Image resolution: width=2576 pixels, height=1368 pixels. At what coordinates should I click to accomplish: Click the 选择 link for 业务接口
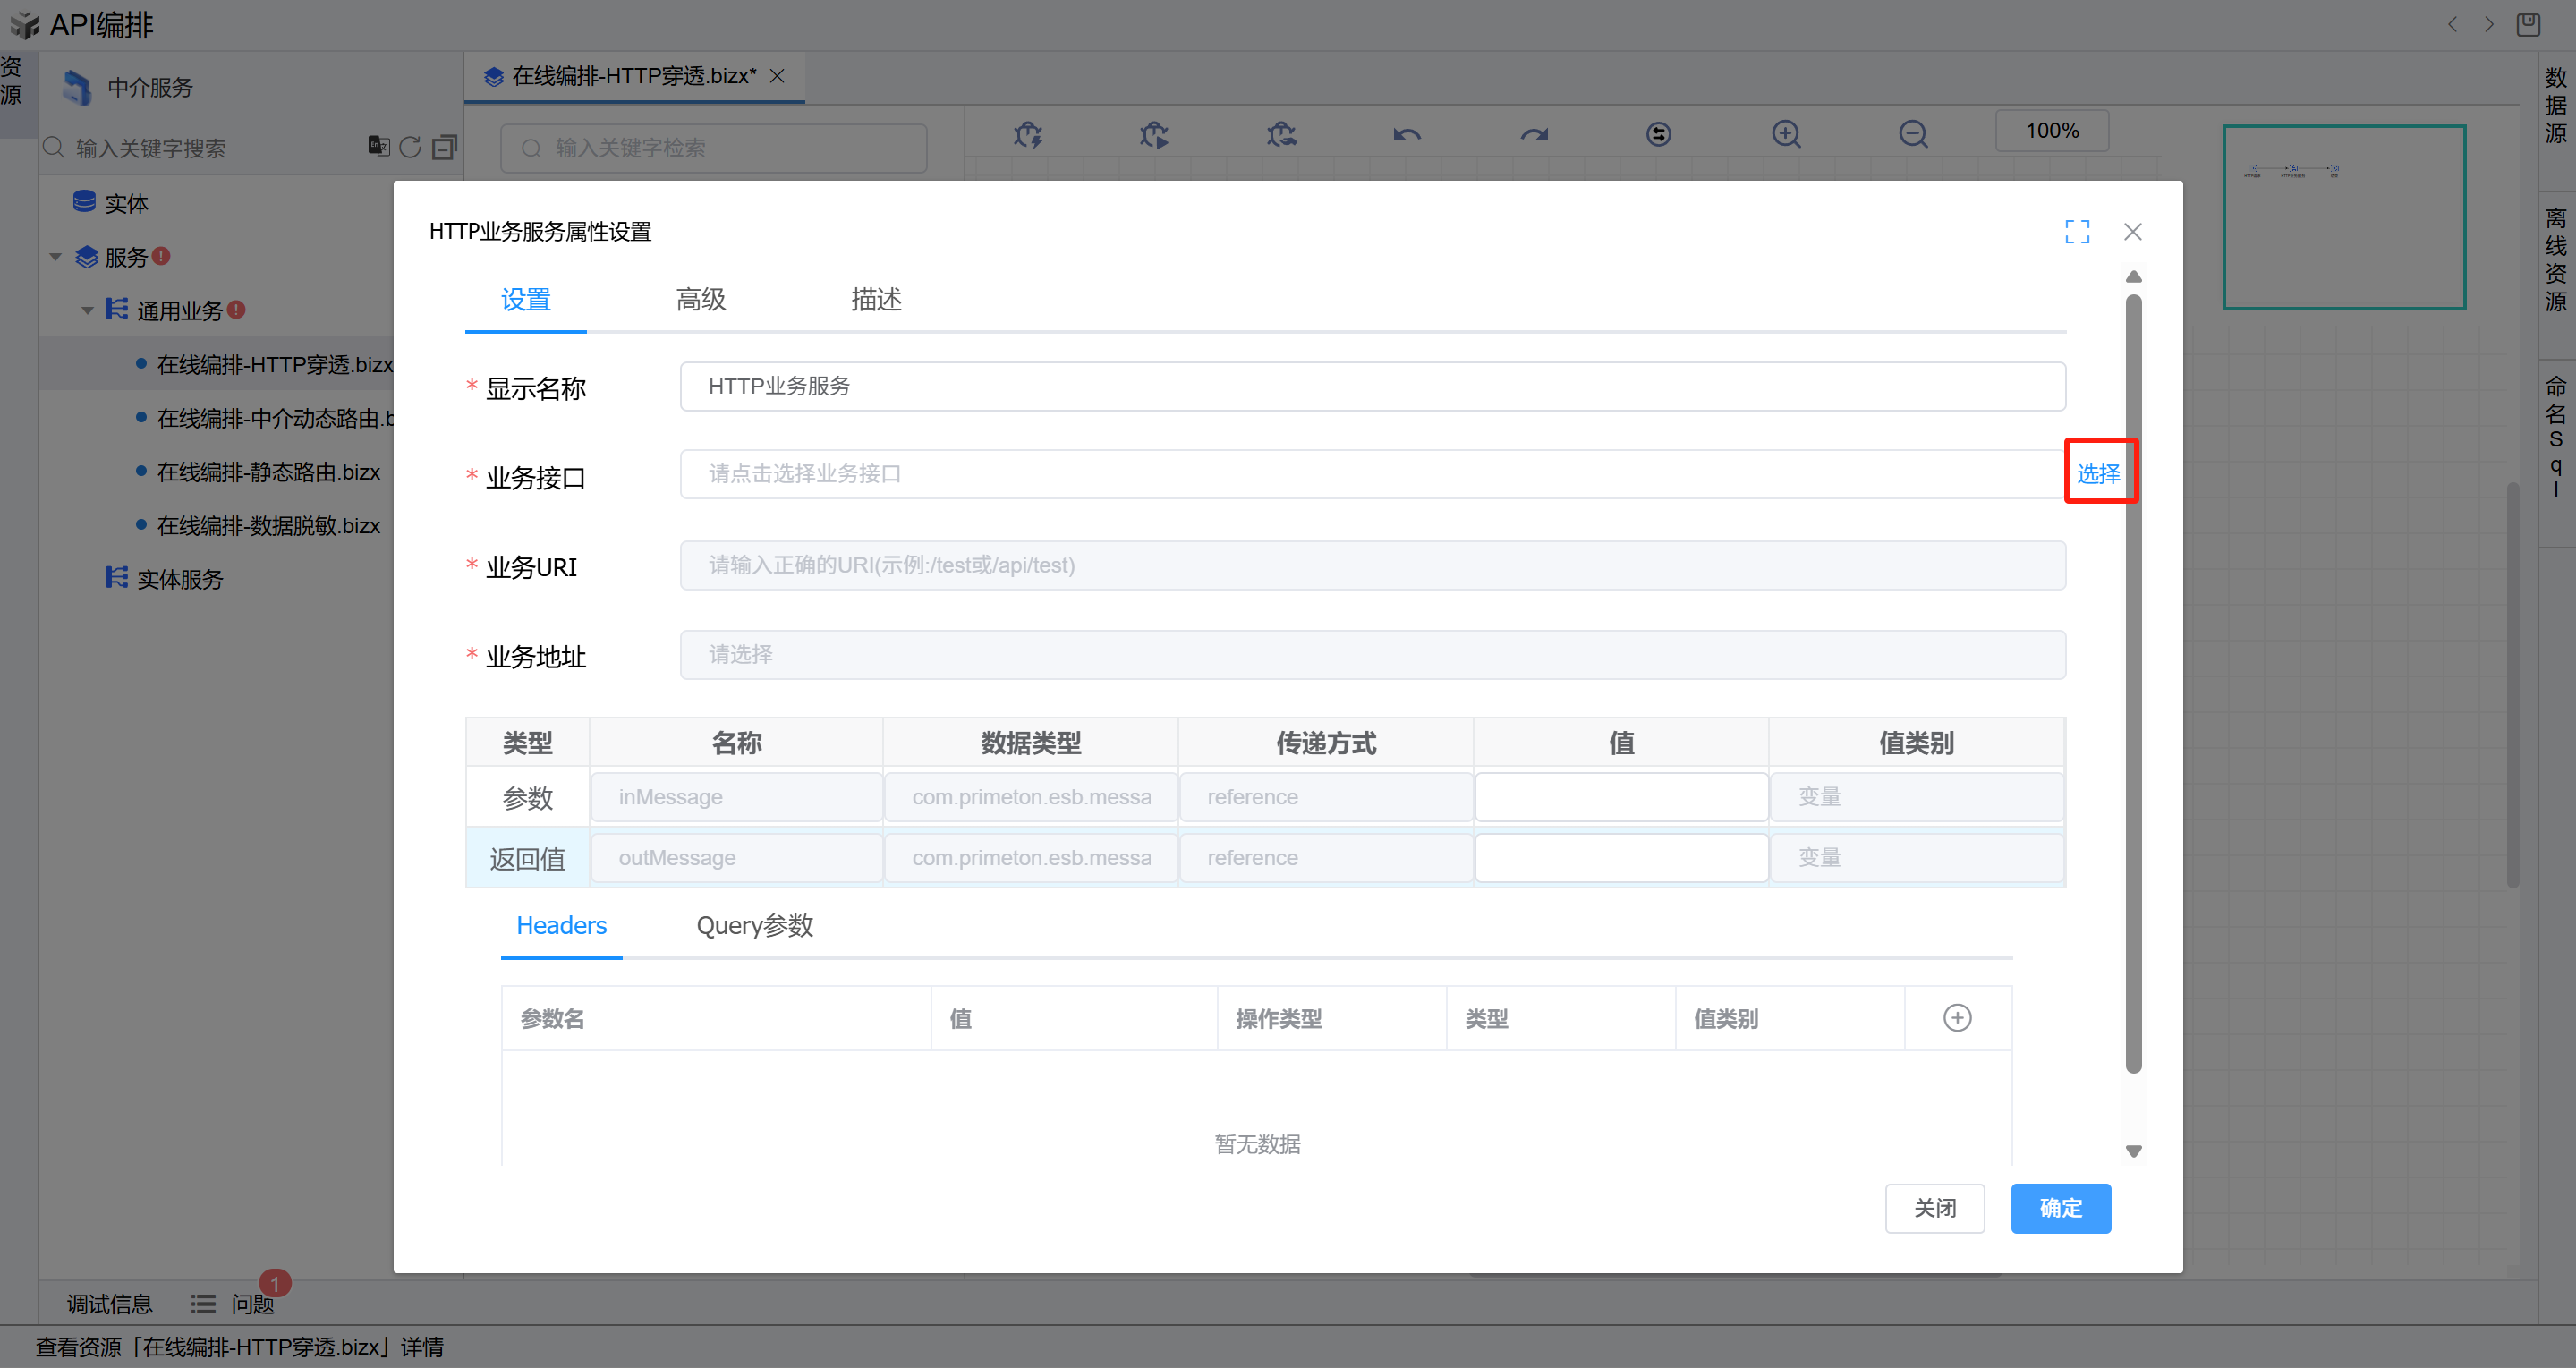2098,474
